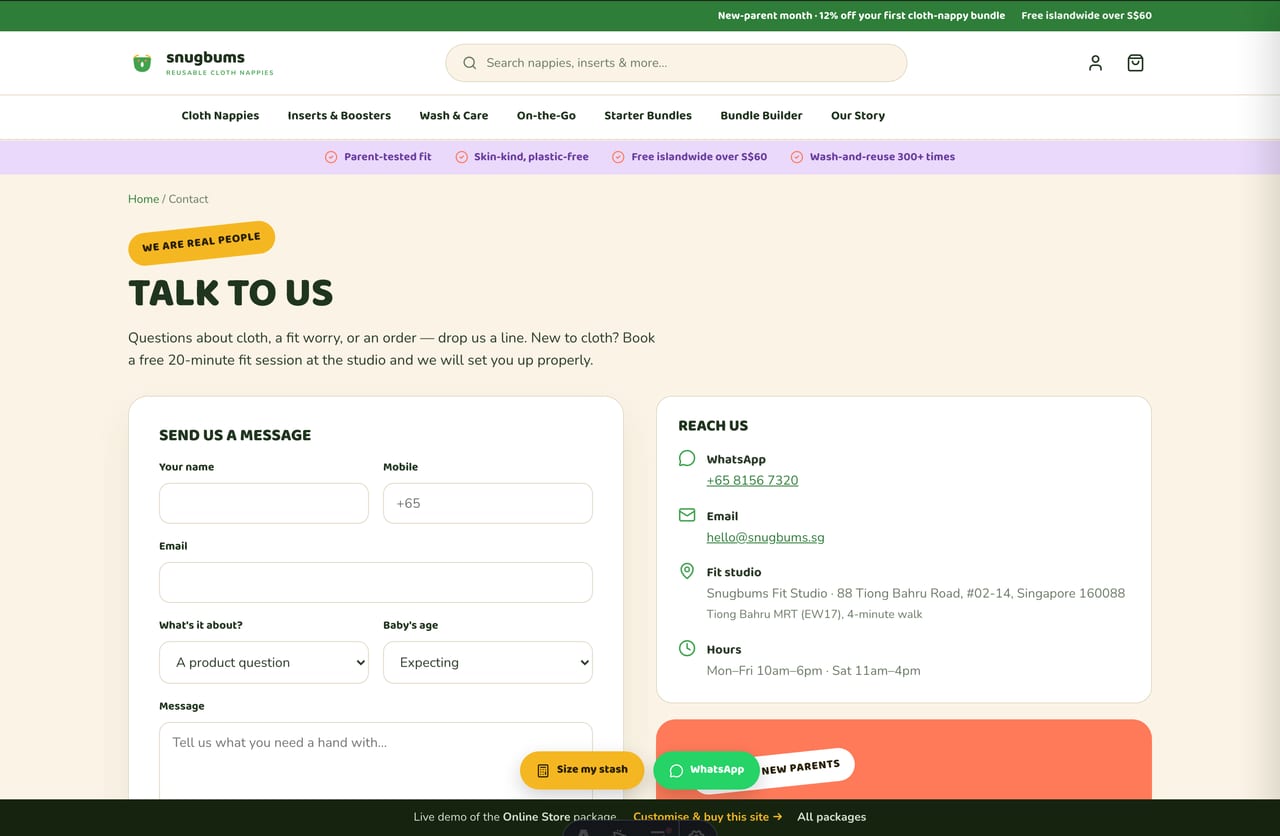This screenshot has width=1280, height=836.
Task: Open Bundle Builder page
Action: [761, 116]
